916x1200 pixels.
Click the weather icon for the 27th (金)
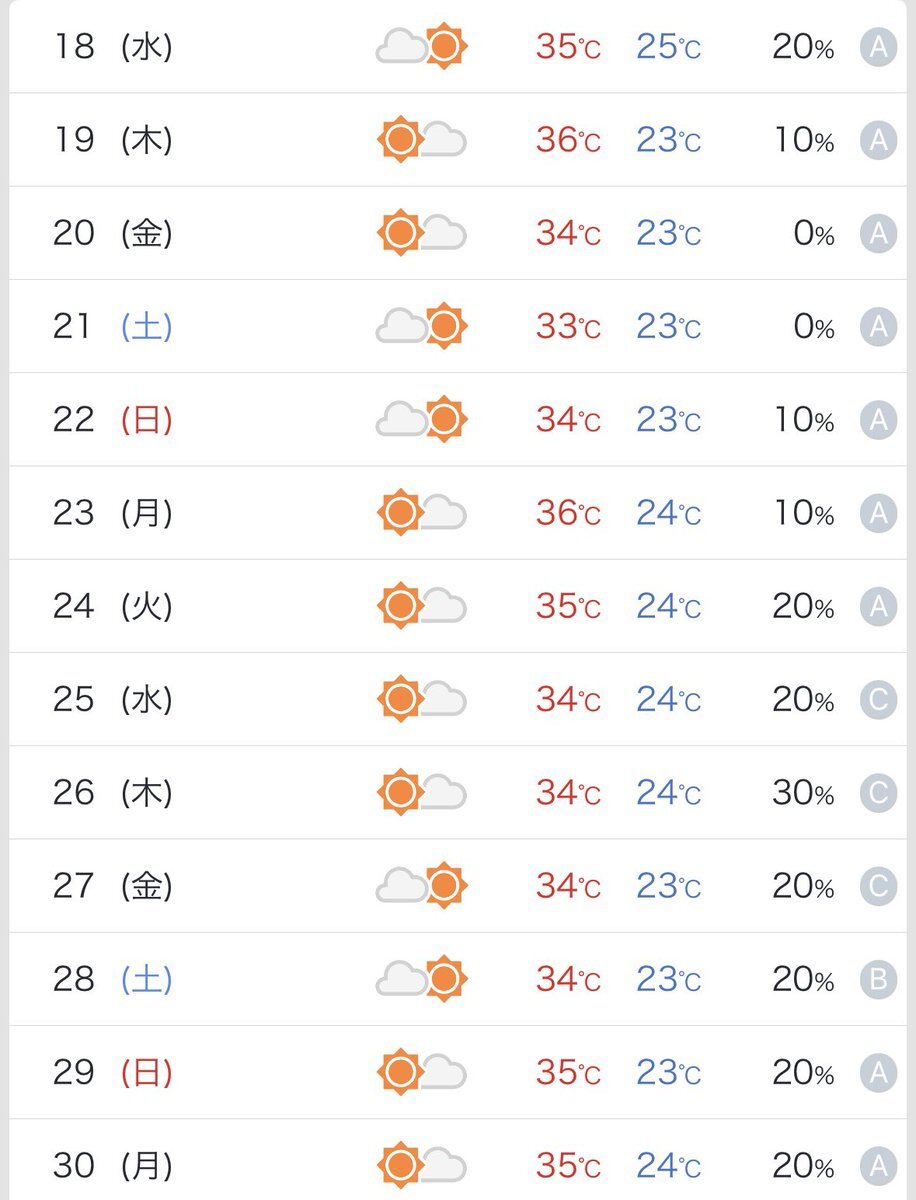[x=422, y=886]
